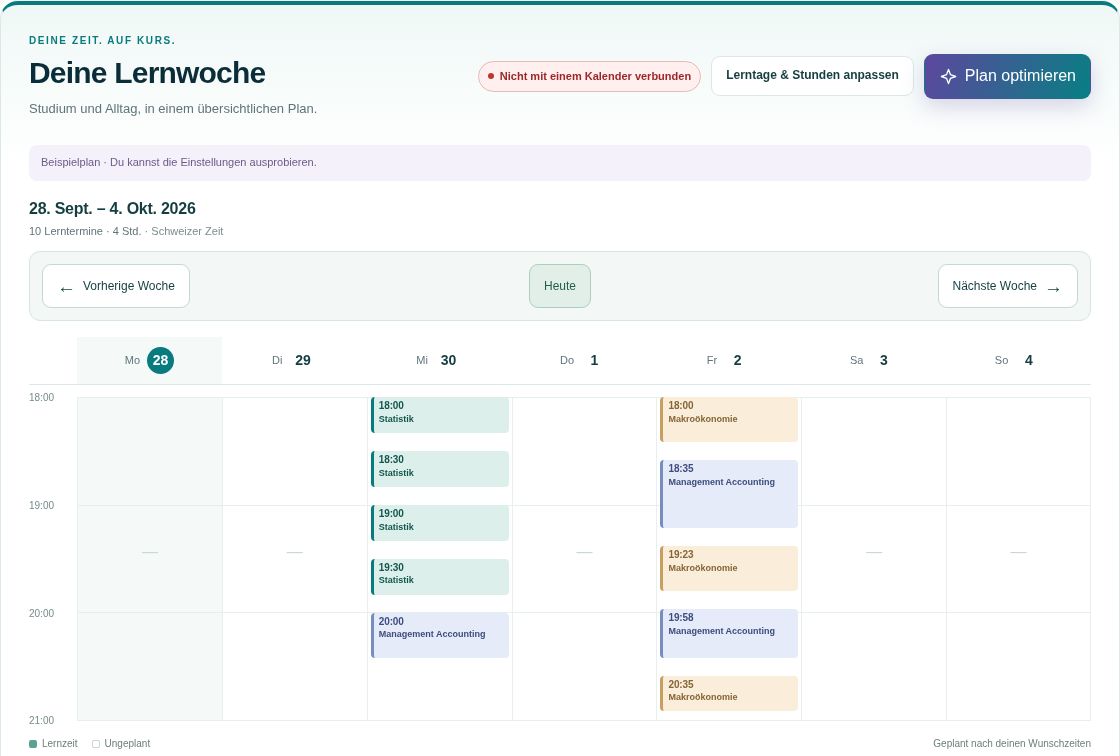This screenshot has height=756, width=1120.
Task: Click the sparkle icon in Plan optimieren
Action: [948, 76]
